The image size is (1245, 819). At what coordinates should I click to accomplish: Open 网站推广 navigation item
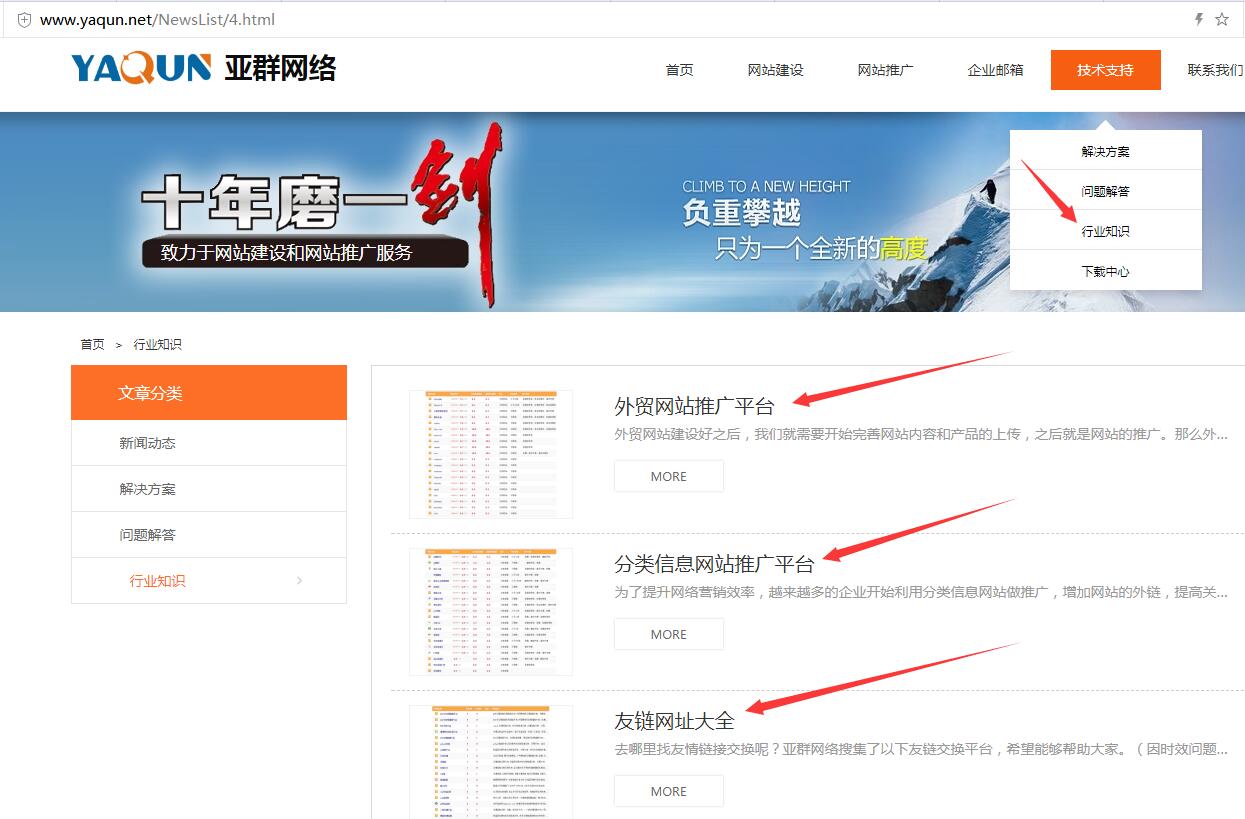885,70
